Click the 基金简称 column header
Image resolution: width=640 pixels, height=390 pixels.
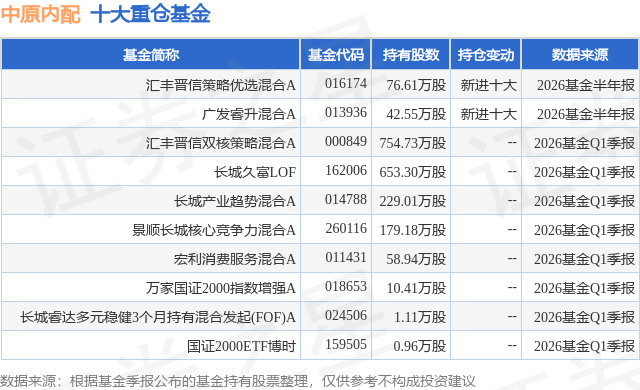[x=151, y=55]
